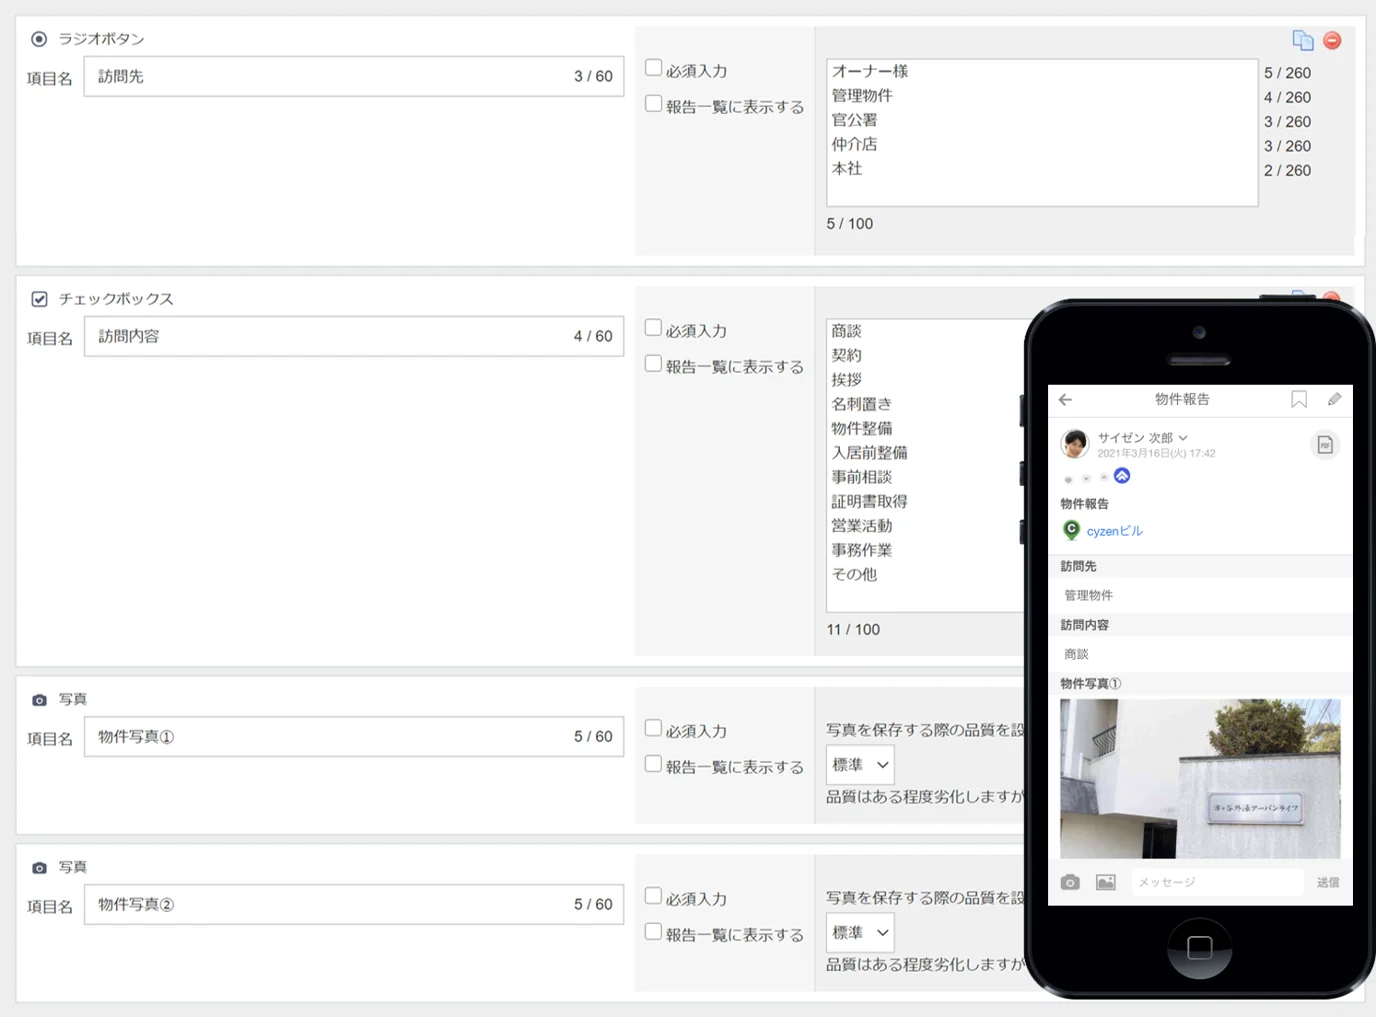Tap the 管理物件 value under 訪問先 in phone
The image size is (1376, 1017).
pyautogui.click(x=1088, y=595)
